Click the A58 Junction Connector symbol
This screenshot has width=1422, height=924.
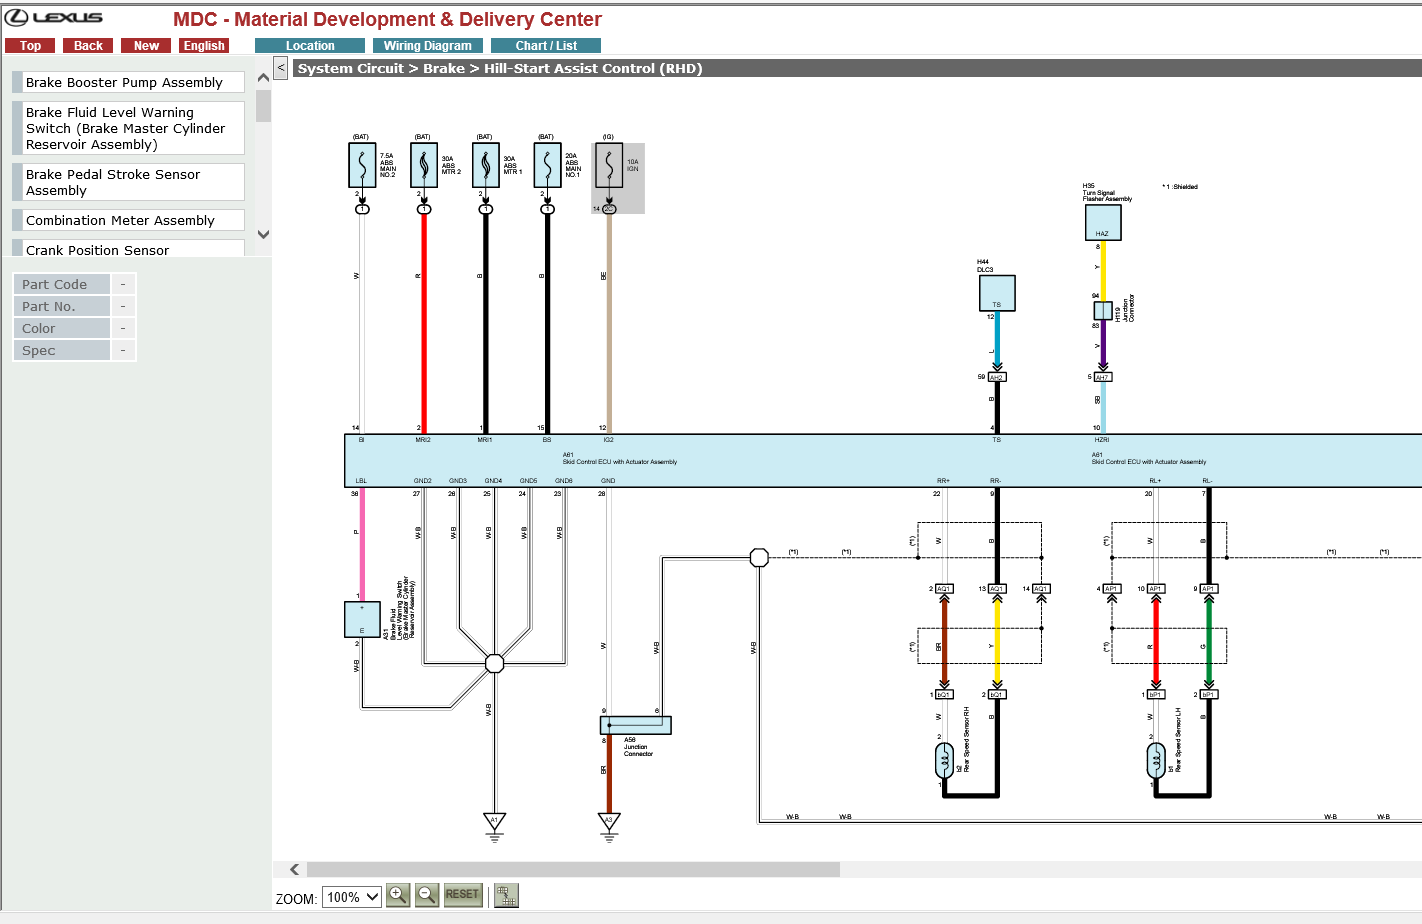[x=636, y=725]
